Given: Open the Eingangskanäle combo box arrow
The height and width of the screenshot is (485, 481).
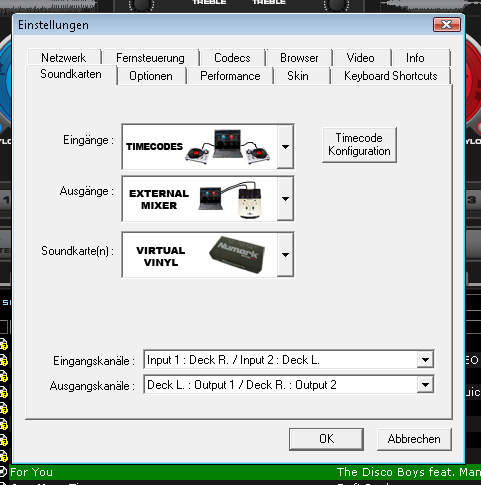Looking at the screenshot, I should click(425, 360).
